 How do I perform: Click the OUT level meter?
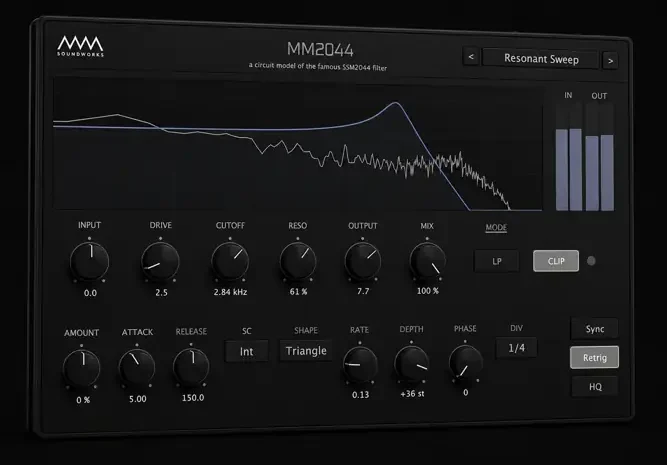pos(599,157)
